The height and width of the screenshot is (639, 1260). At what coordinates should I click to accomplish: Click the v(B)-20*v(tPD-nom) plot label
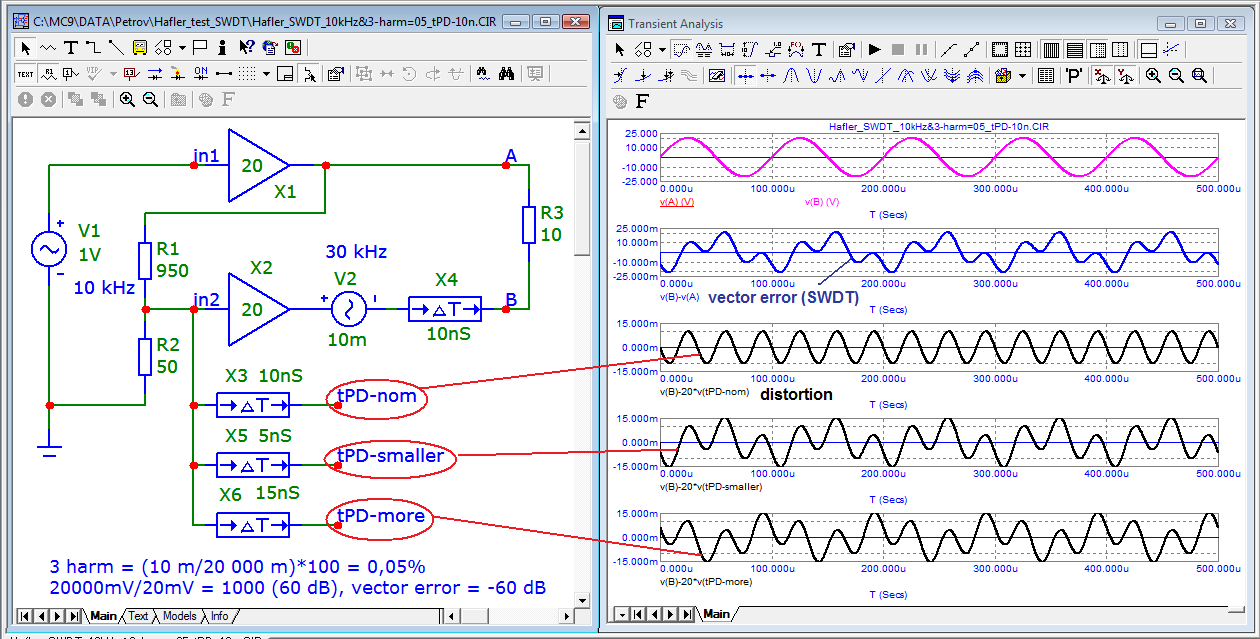[704, 391]
